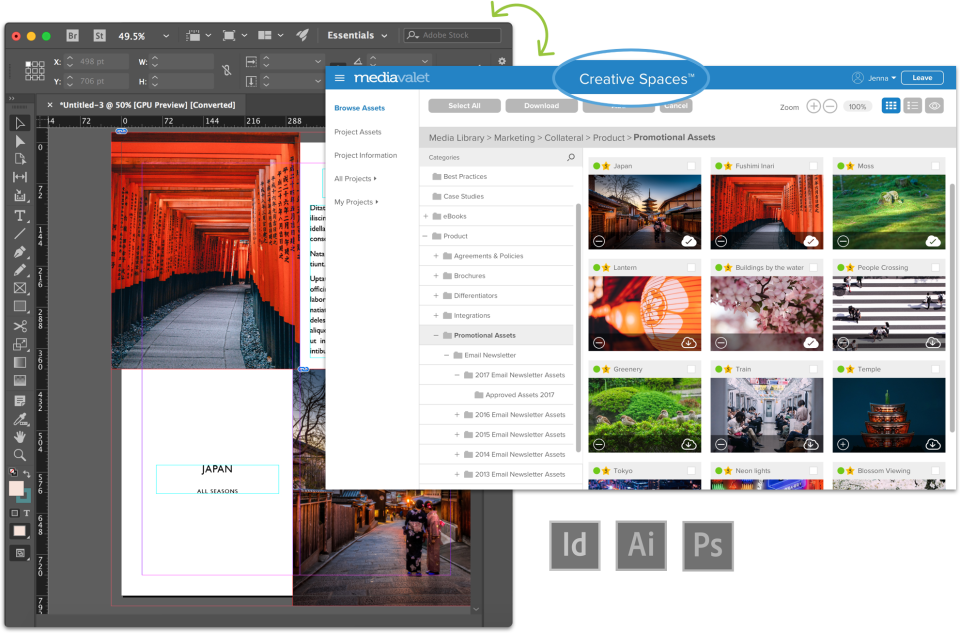Click the Leave button
This screenshot has height=633, width=960.
921,78
